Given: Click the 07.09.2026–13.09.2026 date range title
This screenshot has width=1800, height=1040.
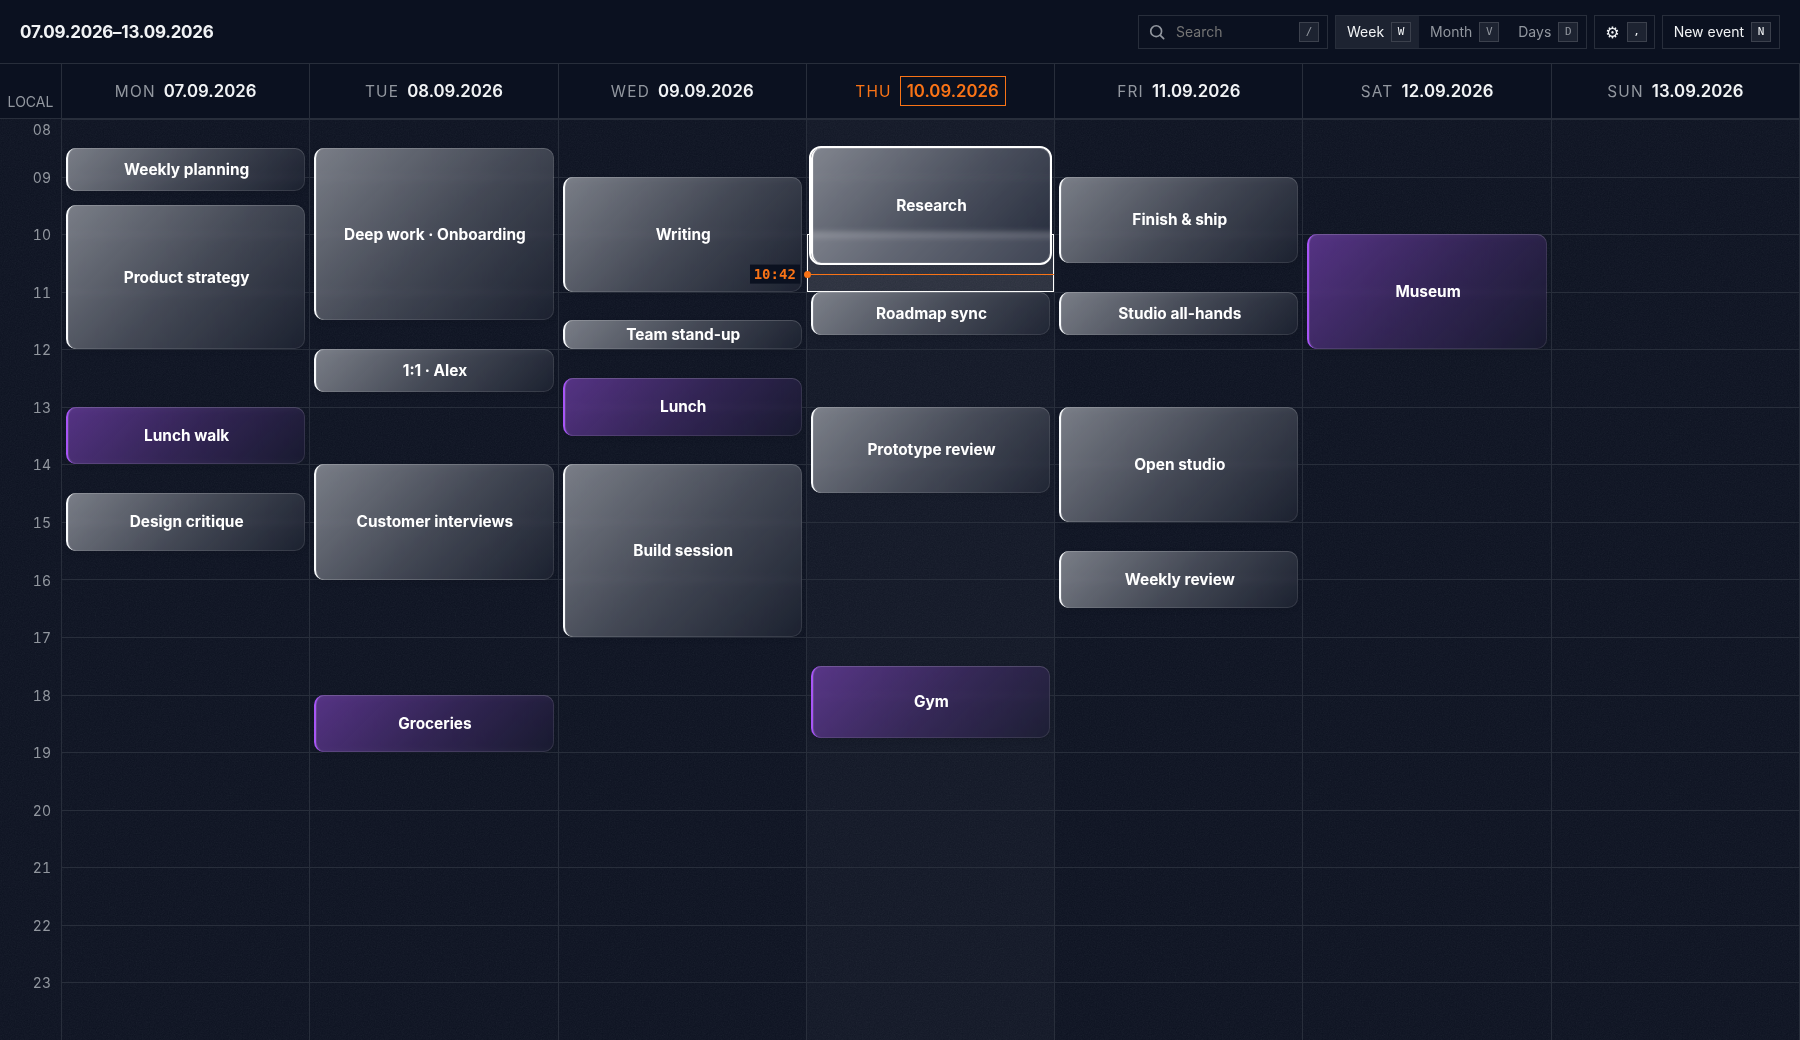Looking at the screenshot, I should [x=117, y=32].
